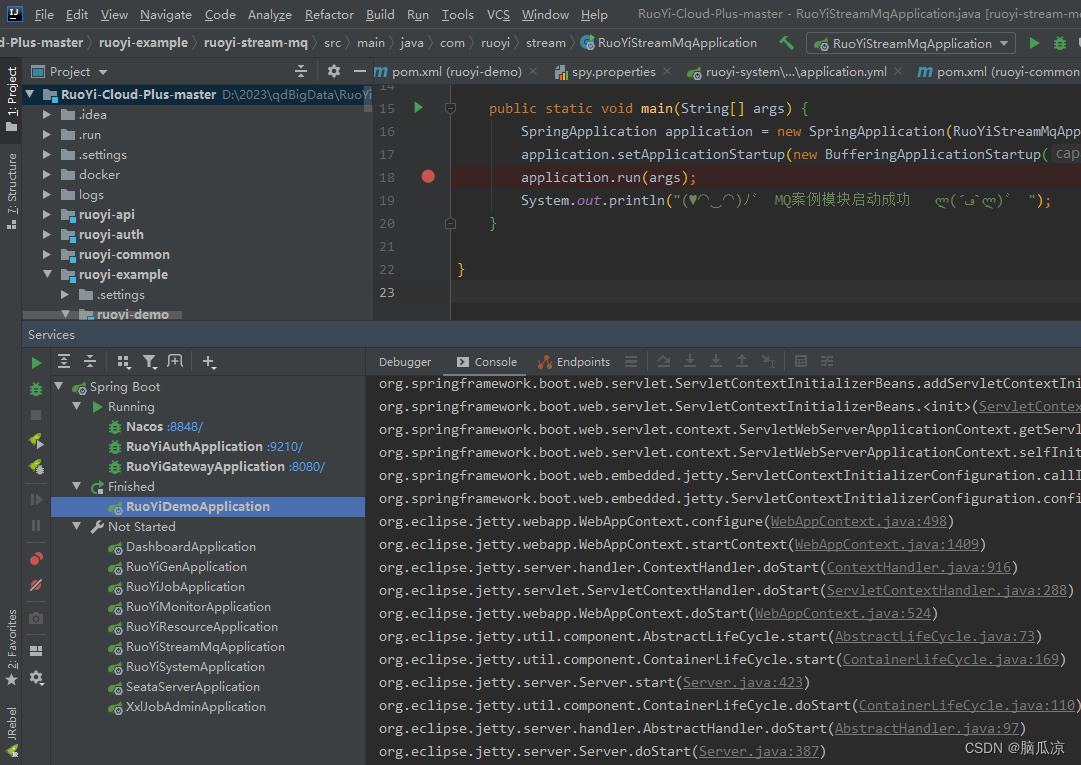Click the Resume Program icon

click(x=36, y=500)
